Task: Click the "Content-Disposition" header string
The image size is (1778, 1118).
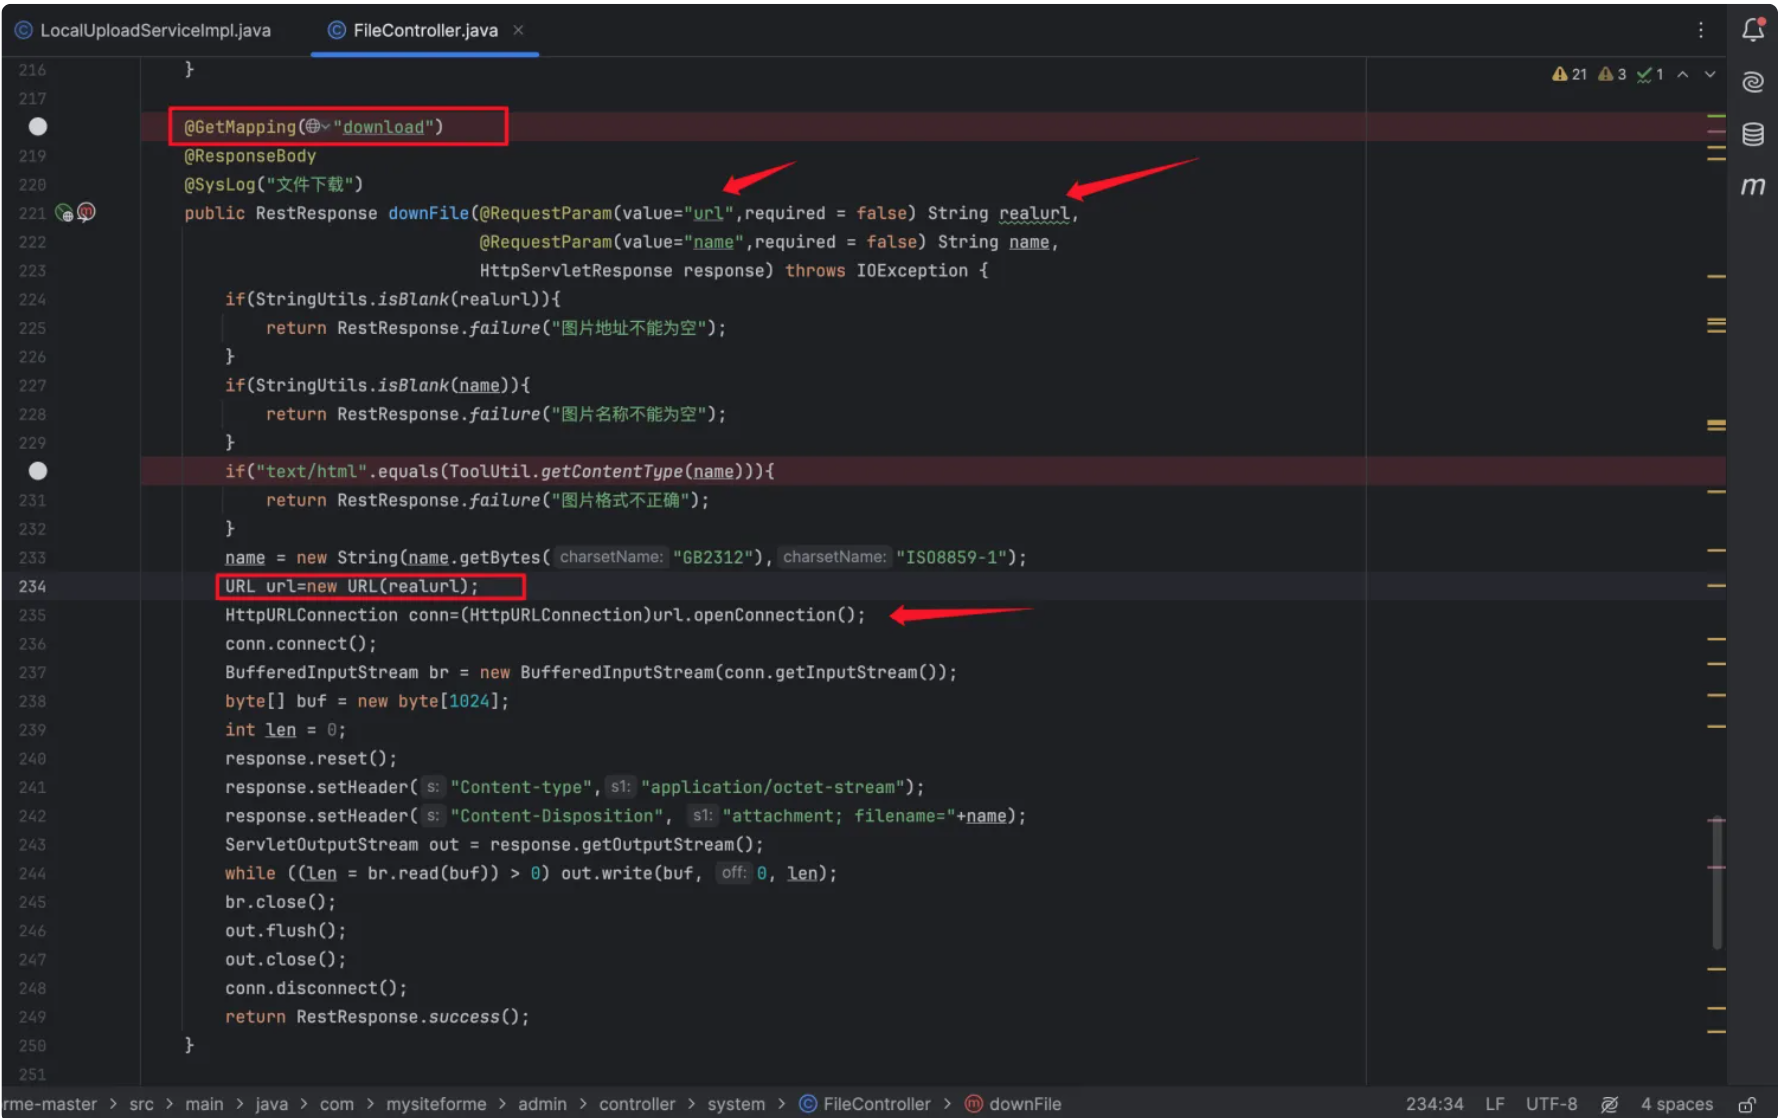Action: (x=556, y=816)
